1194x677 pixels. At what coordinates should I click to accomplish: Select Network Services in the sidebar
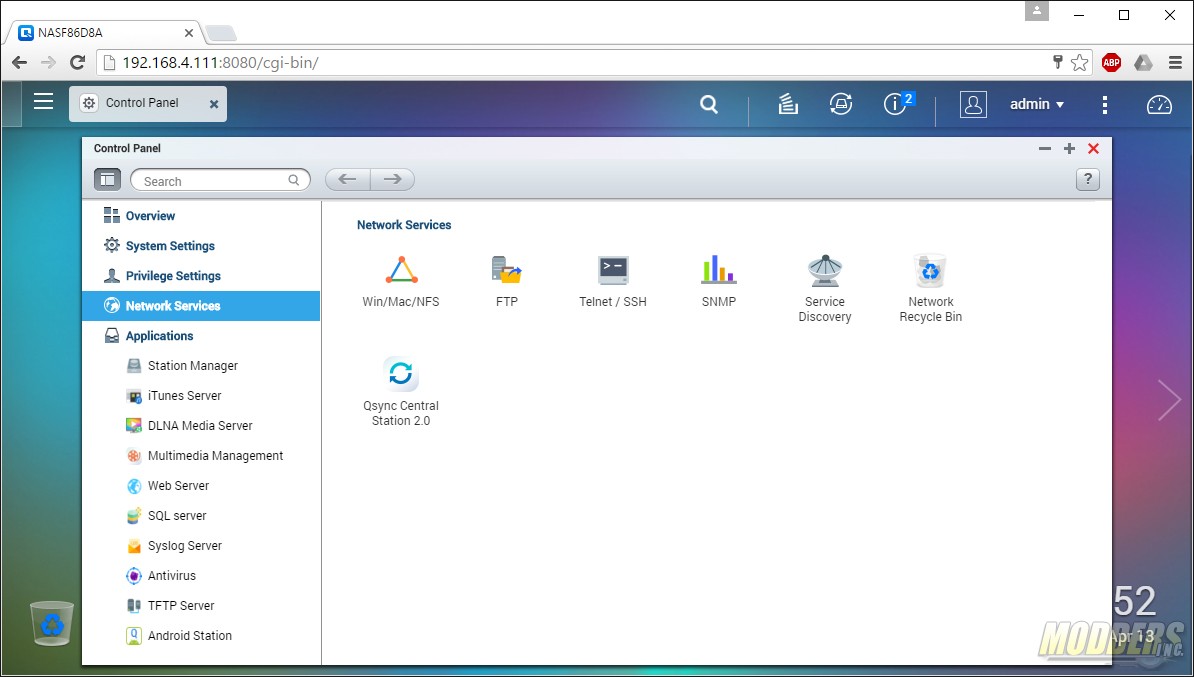point(201,305)
